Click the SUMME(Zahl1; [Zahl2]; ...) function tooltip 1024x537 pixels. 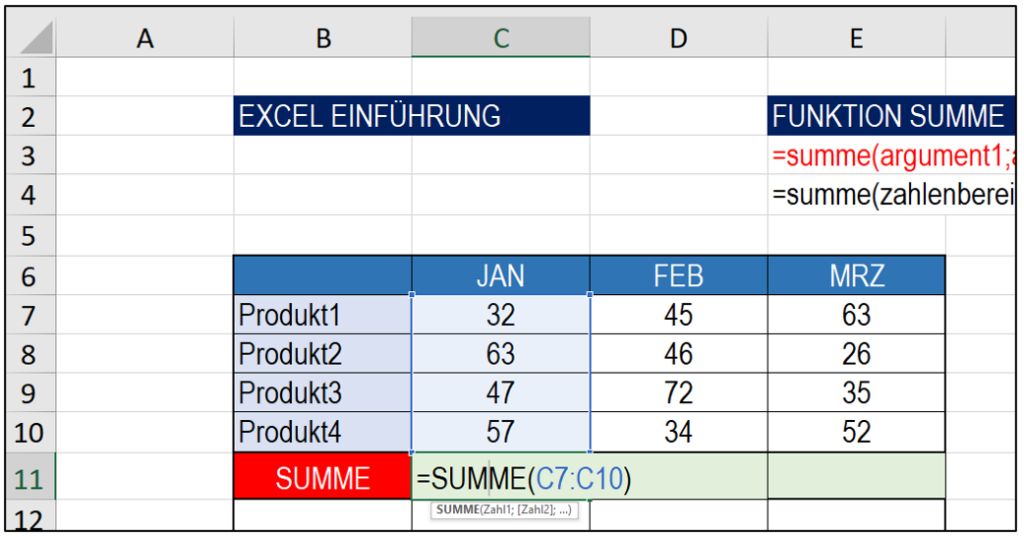click(504, 510)
